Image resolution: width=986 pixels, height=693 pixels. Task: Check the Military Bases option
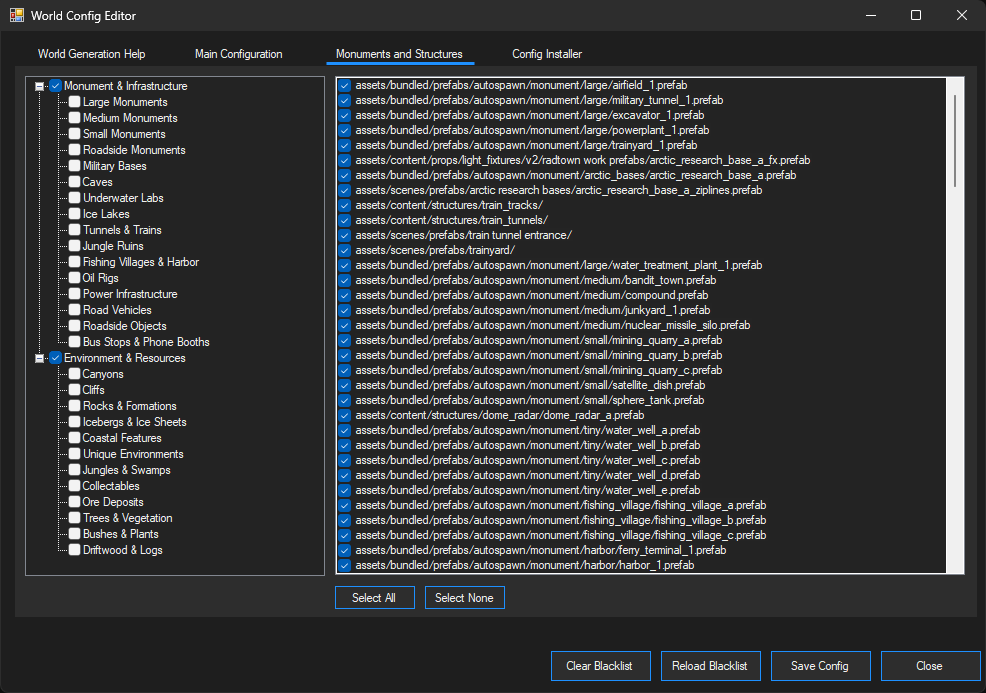coord(73,165)
